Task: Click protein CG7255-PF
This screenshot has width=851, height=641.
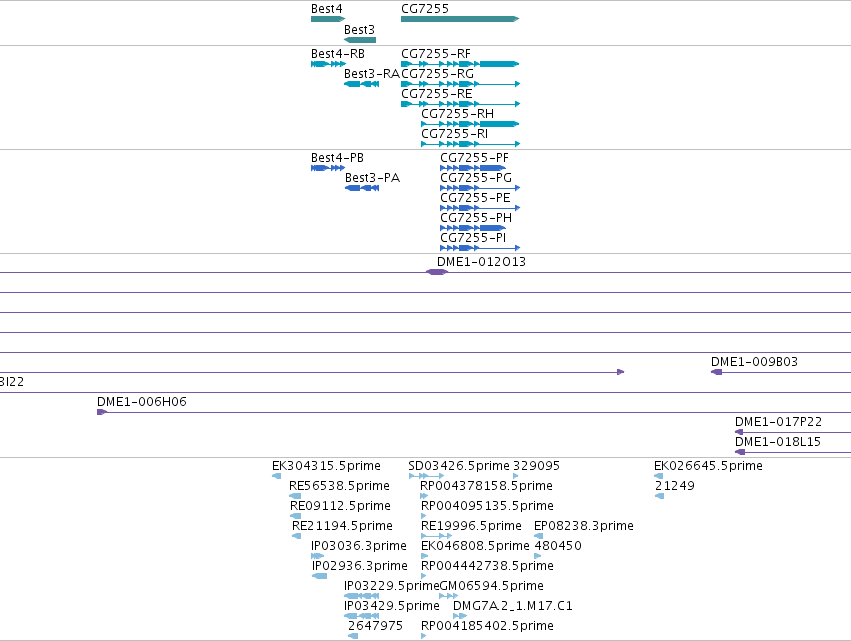Action: [473, 168]
